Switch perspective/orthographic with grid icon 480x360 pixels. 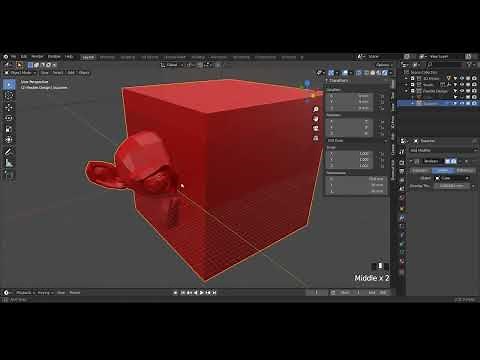316,138
